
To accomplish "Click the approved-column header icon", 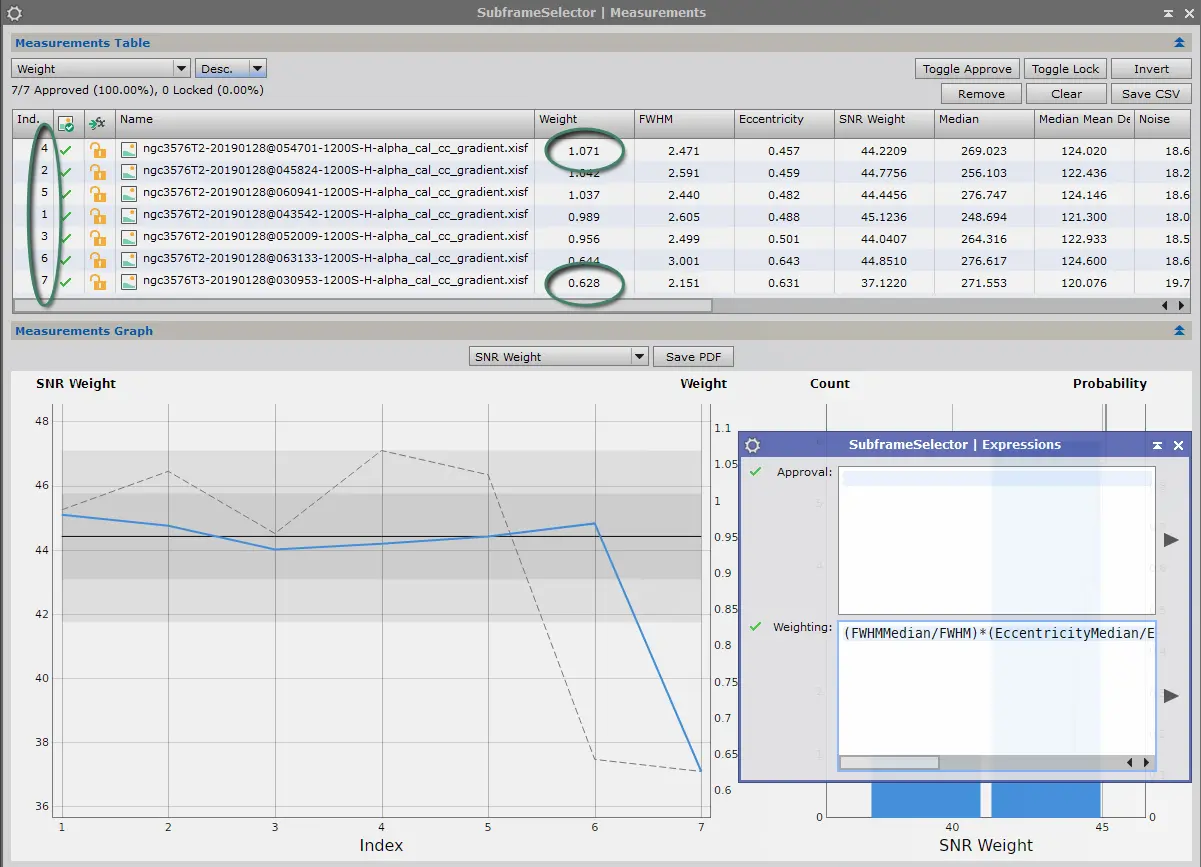I will (66, 123).
